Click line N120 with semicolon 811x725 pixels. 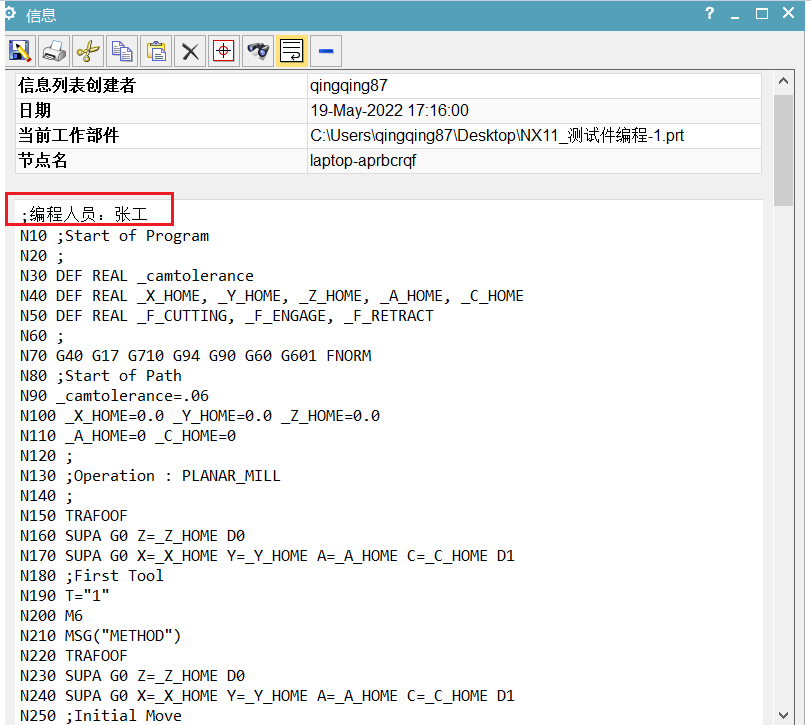pos(47,456)
